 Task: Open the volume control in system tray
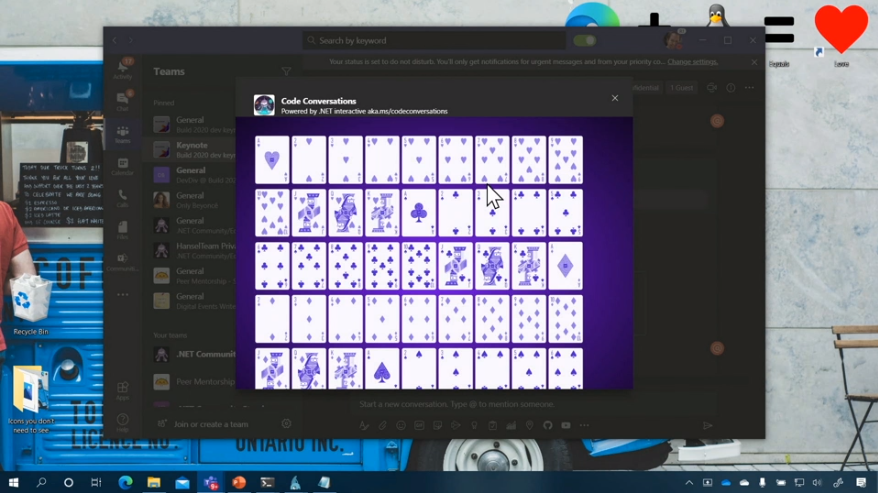pos(817,482)
